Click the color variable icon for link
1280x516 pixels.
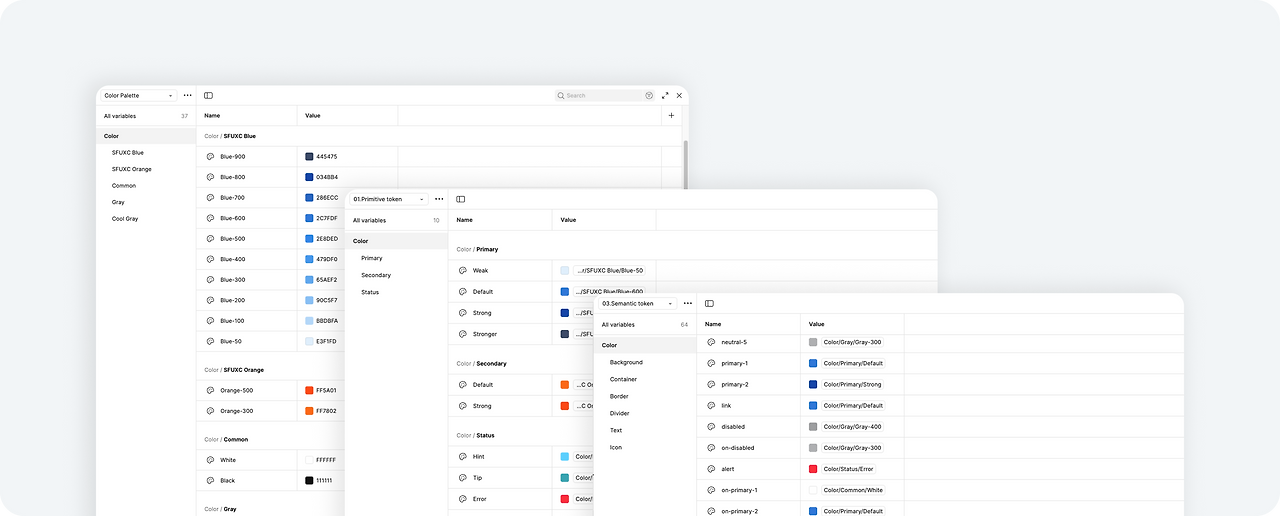click(711, 406)
